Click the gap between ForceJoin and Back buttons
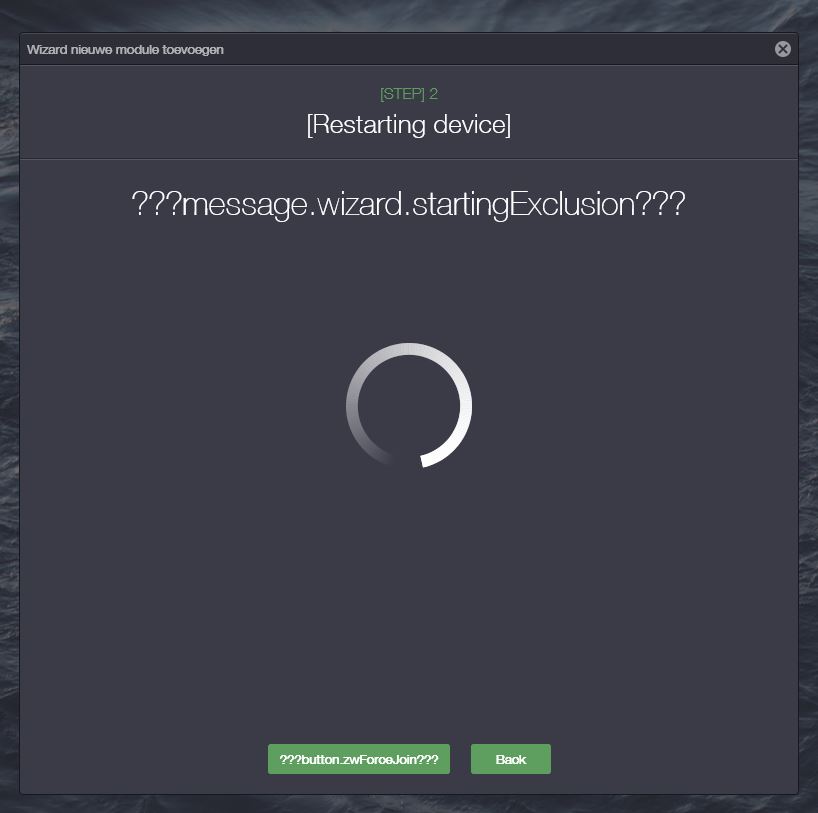Image resolution: width=818 pixels, height=813 pixels. pos(461,759)
